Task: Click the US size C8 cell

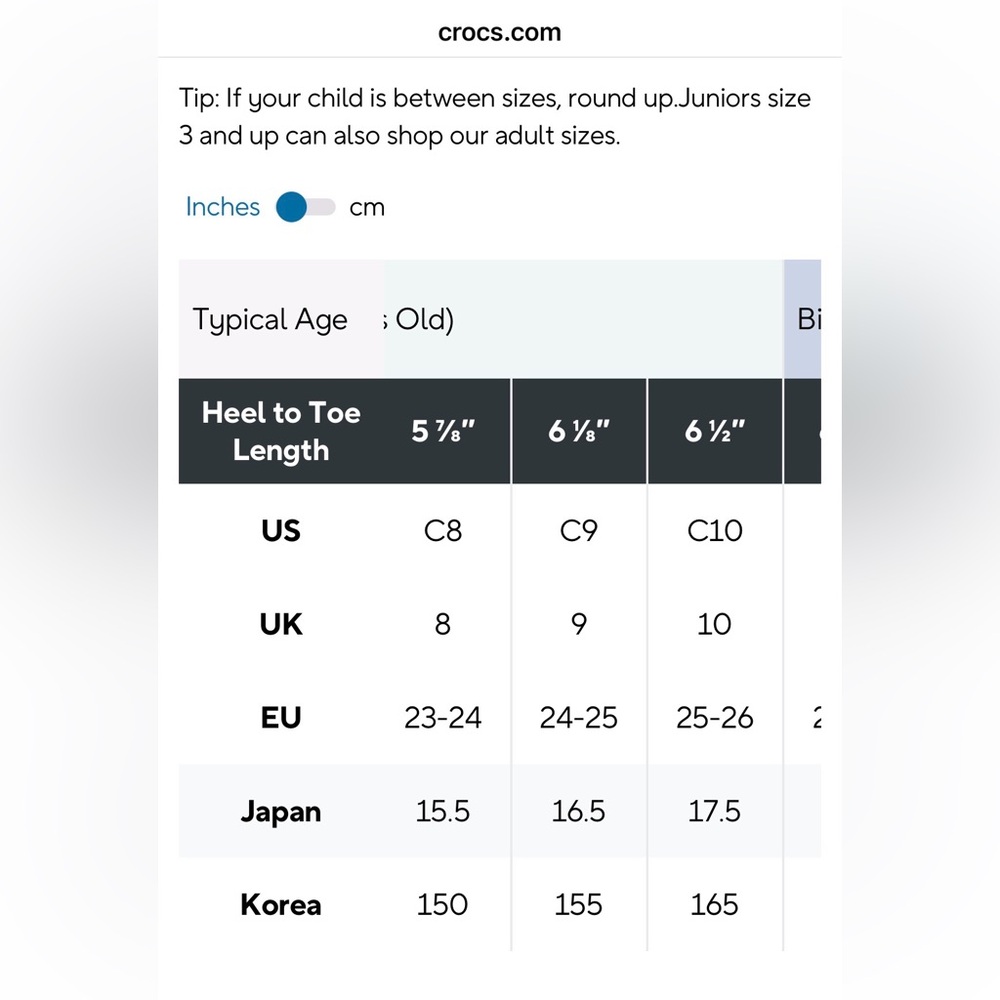Action: [x=443, y=531]
